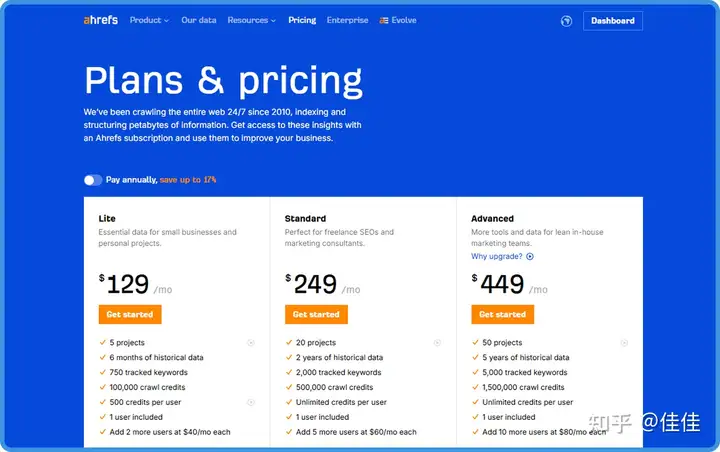720x452 pixels.
Task: Click the info icon beside 20 projects
Action: click(437, 343)
